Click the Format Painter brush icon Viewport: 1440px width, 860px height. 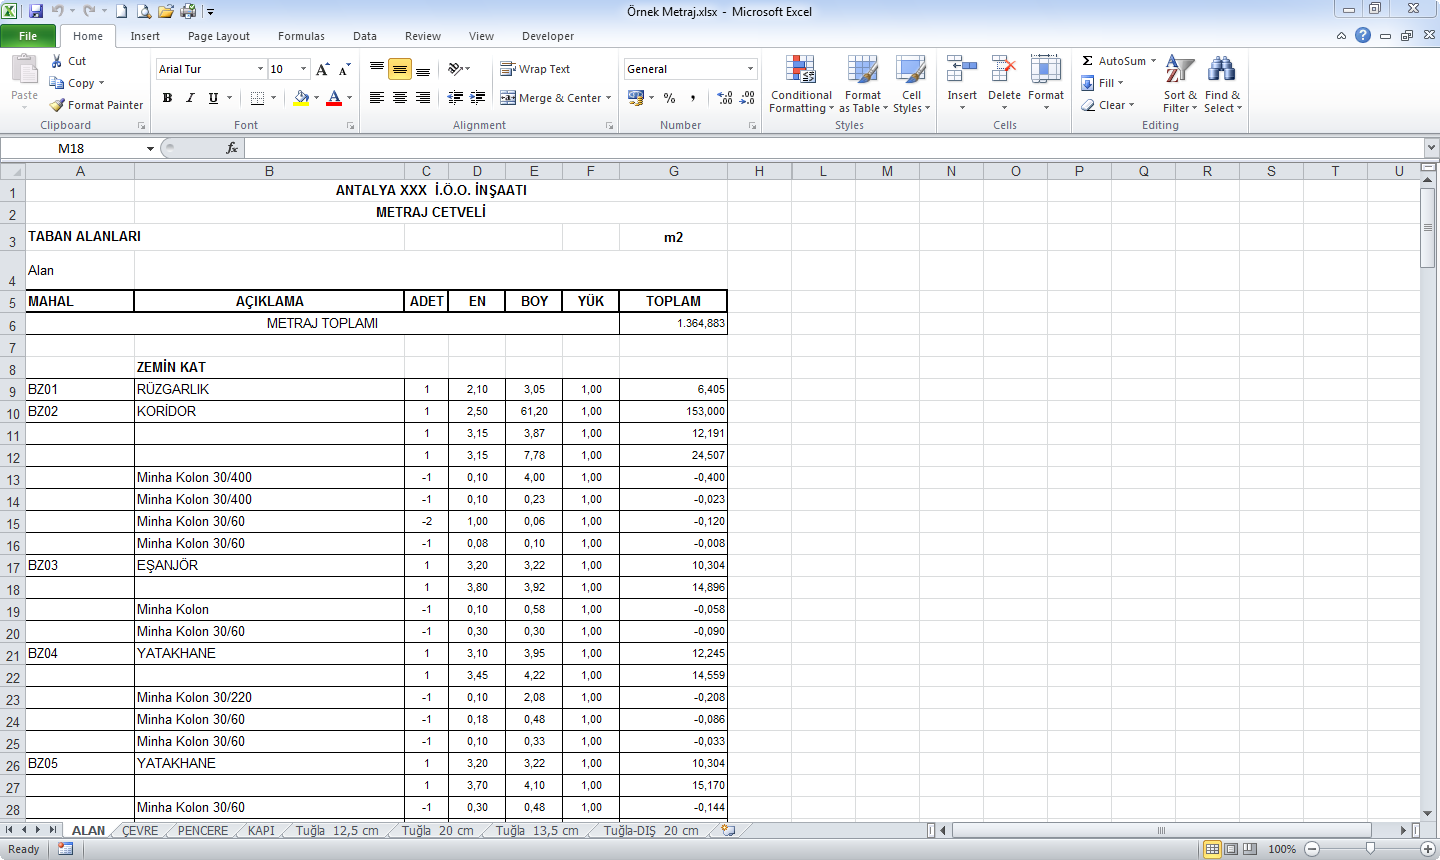[x=58, y=105]
